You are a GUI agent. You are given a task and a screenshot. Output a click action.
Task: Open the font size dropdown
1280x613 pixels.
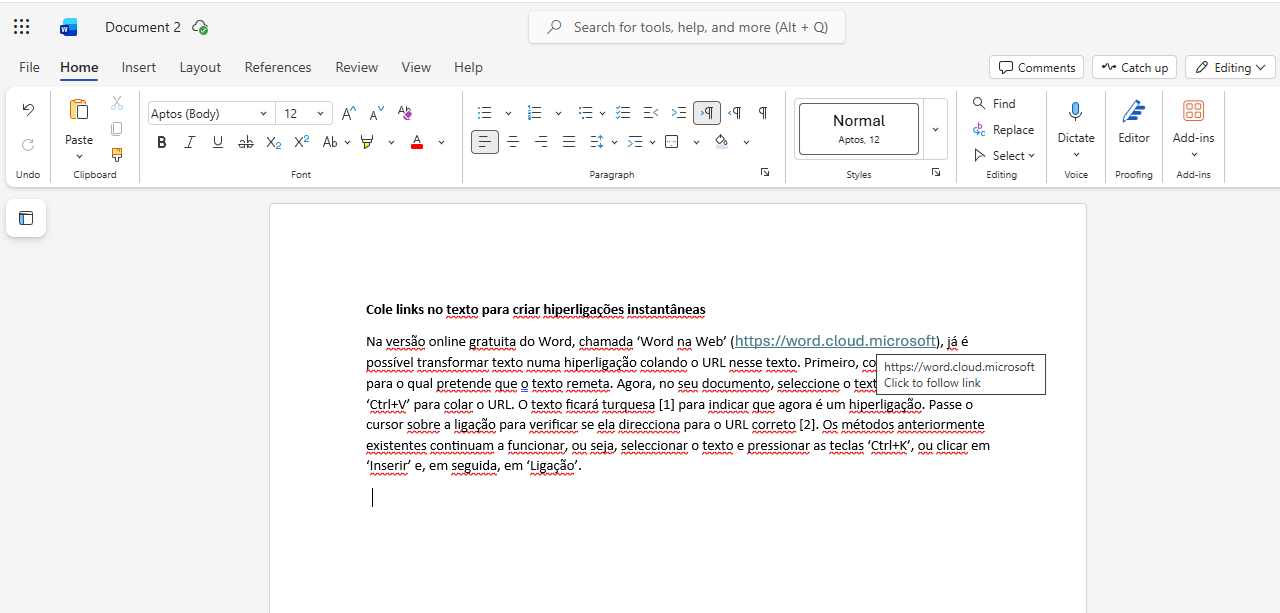click(320, 114)
